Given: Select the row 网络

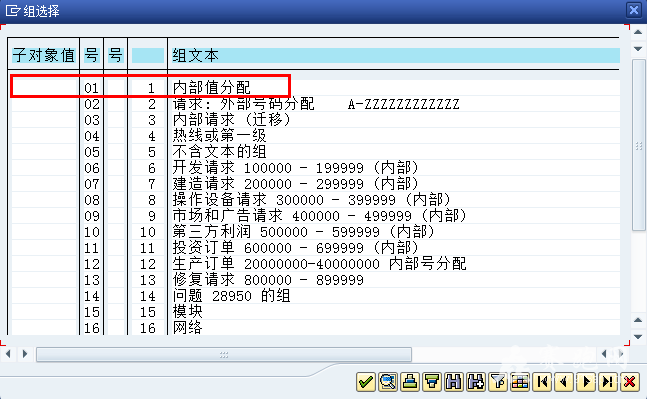Looking at the screenshot, I should pyautogui.click(x=316, y=328).
